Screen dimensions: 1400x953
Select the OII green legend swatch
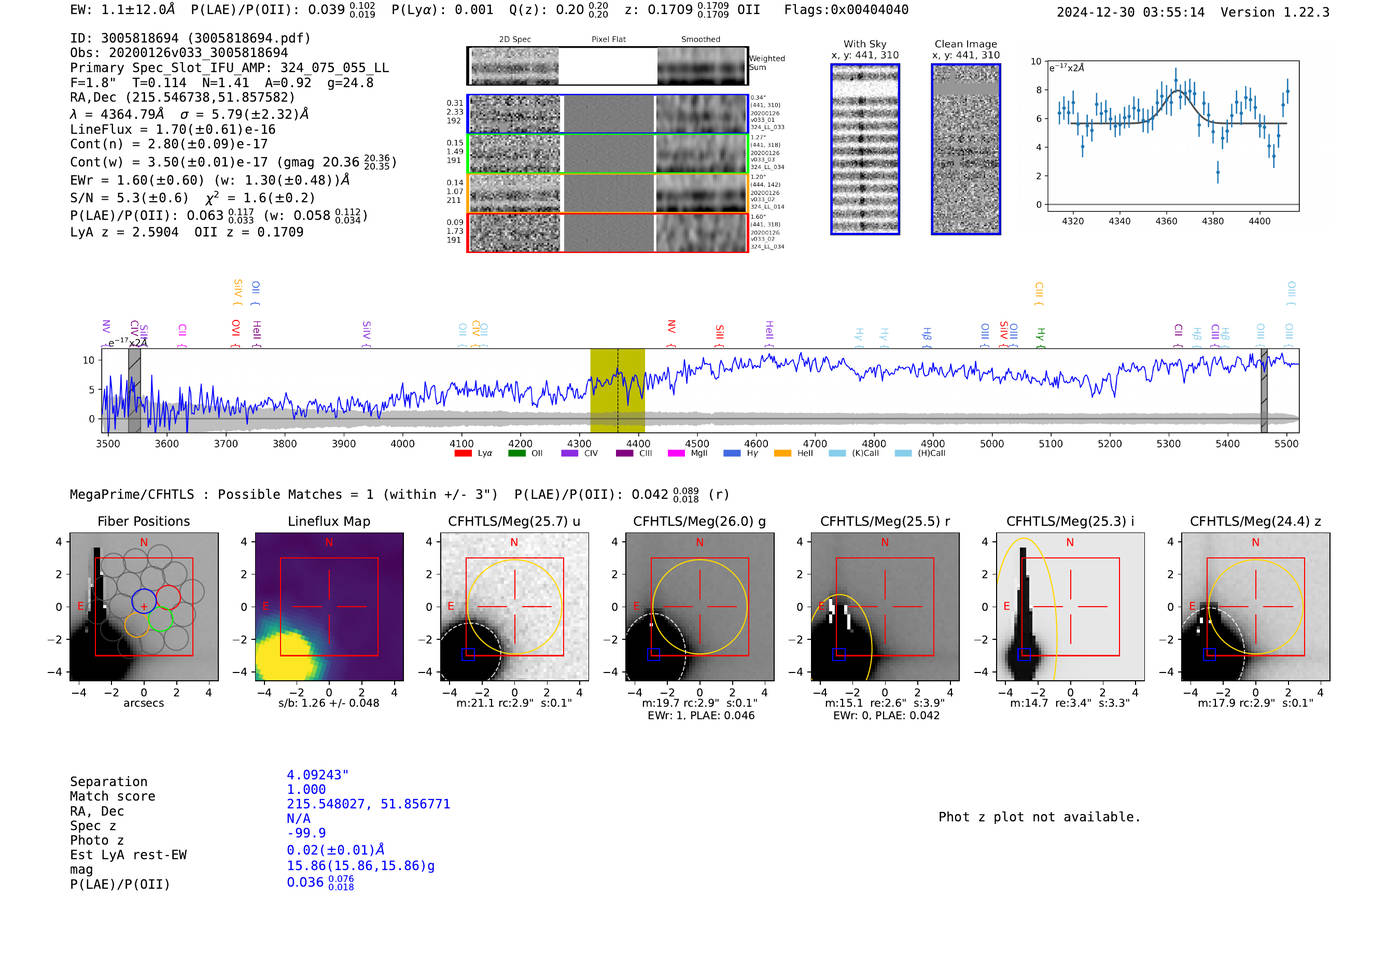(x=516, y=453)
